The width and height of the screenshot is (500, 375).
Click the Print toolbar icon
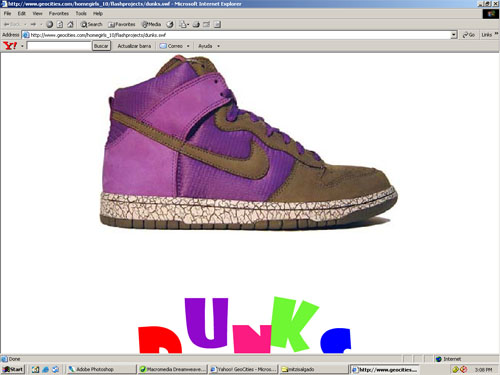(196, 24)
